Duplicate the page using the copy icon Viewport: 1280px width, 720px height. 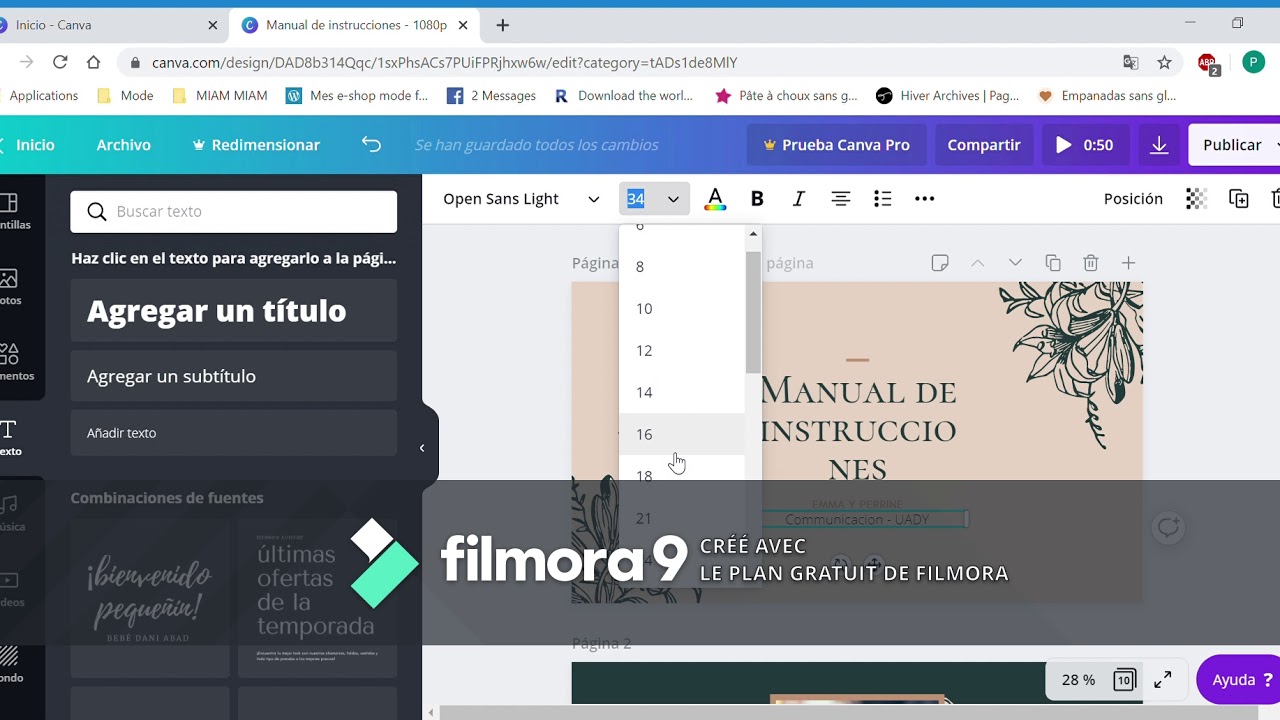1053,263
